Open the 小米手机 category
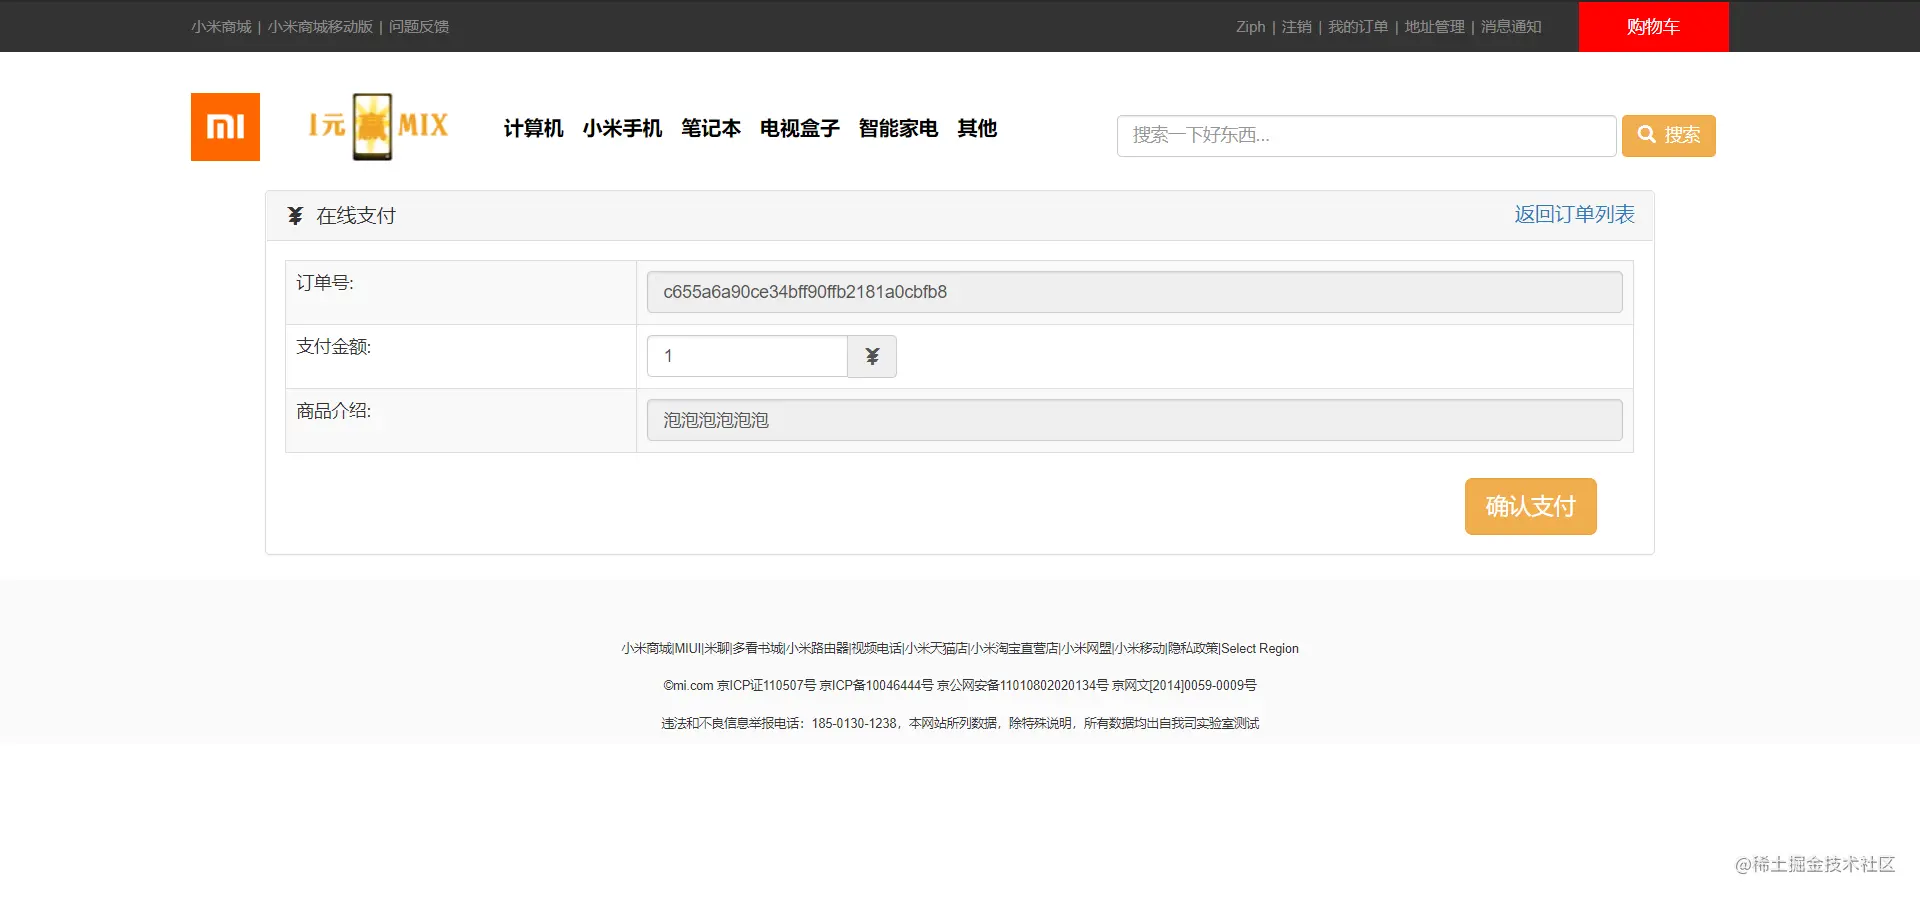This screenshot has width=1920, height=899. click(622, 128)
